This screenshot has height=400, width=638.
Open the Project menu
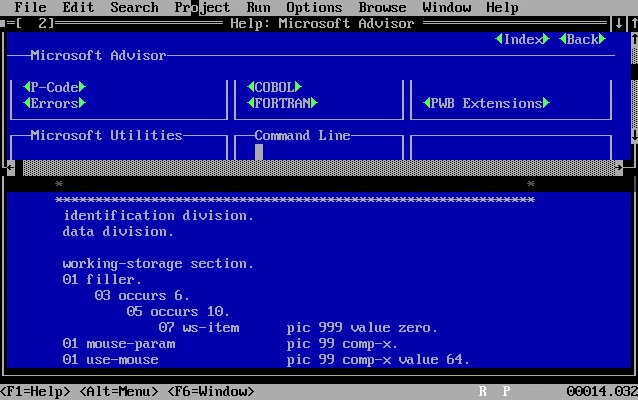coord(202,7)
